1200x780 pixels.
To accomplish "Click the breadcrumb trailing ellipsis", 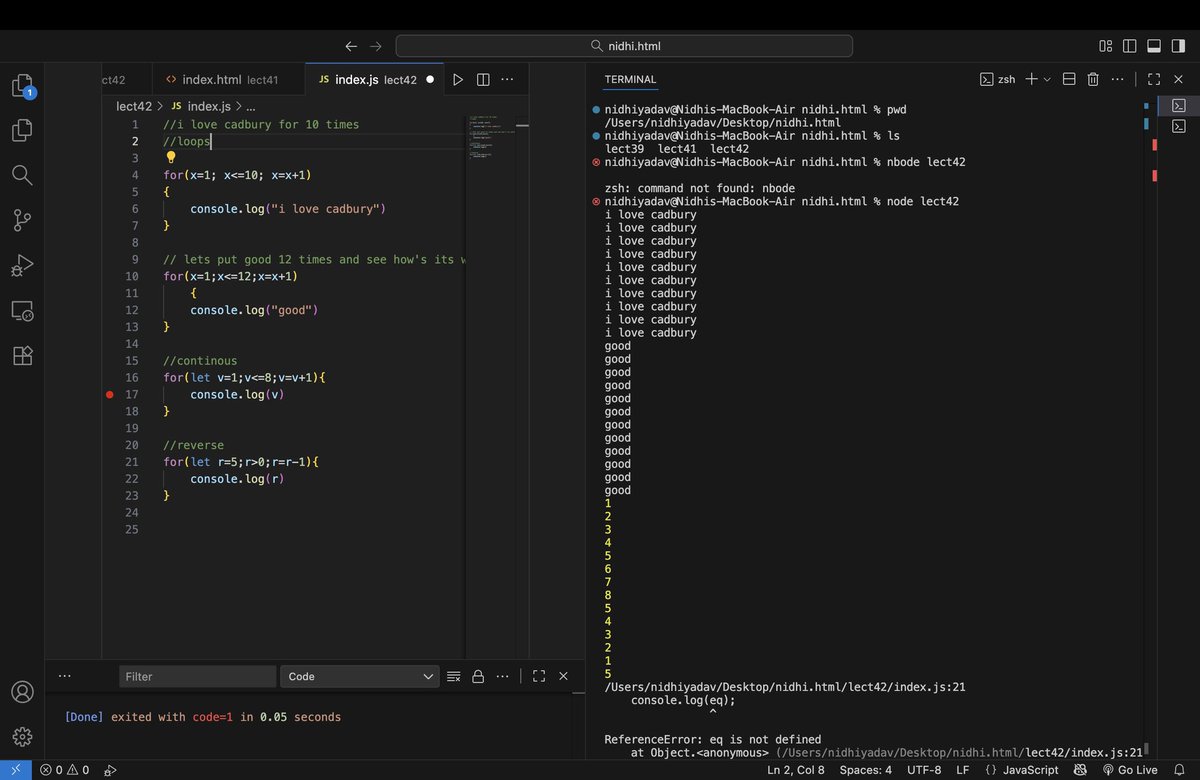I will pyautogui.click(x=250, y=106).
